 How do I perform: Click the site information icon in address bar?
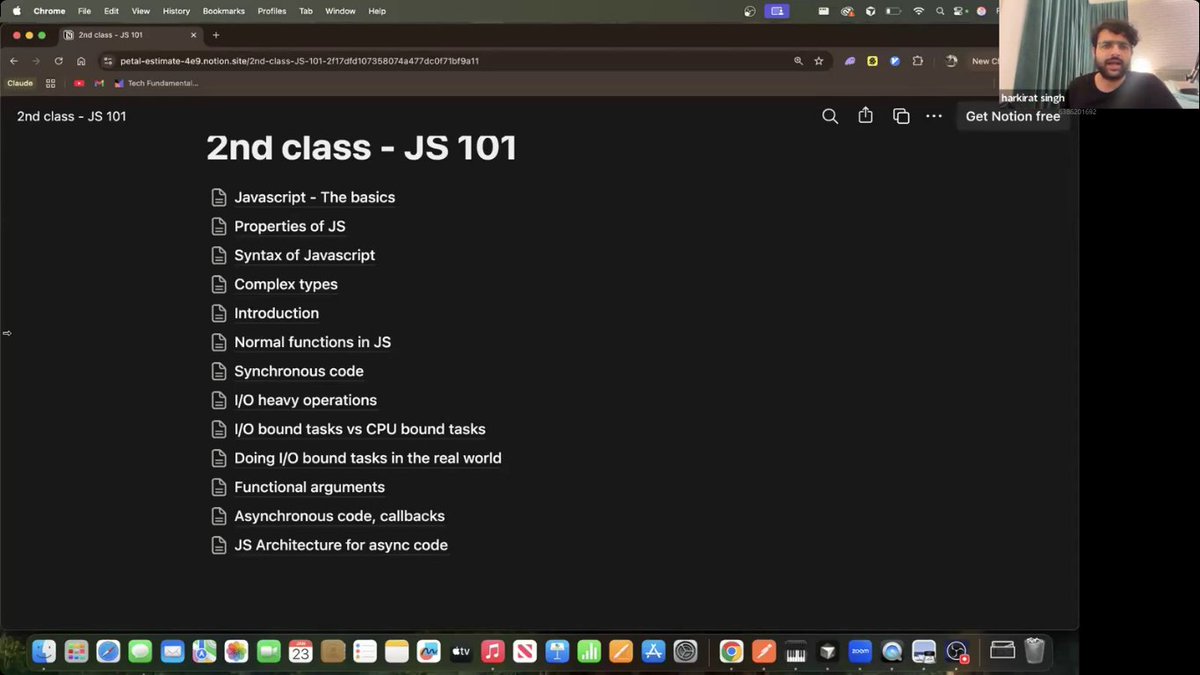coord(106,61)
